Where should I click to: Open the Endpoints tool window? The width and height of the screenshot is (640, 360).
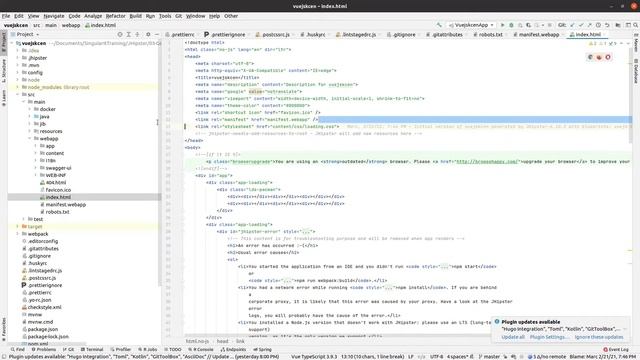pos(233,349)
